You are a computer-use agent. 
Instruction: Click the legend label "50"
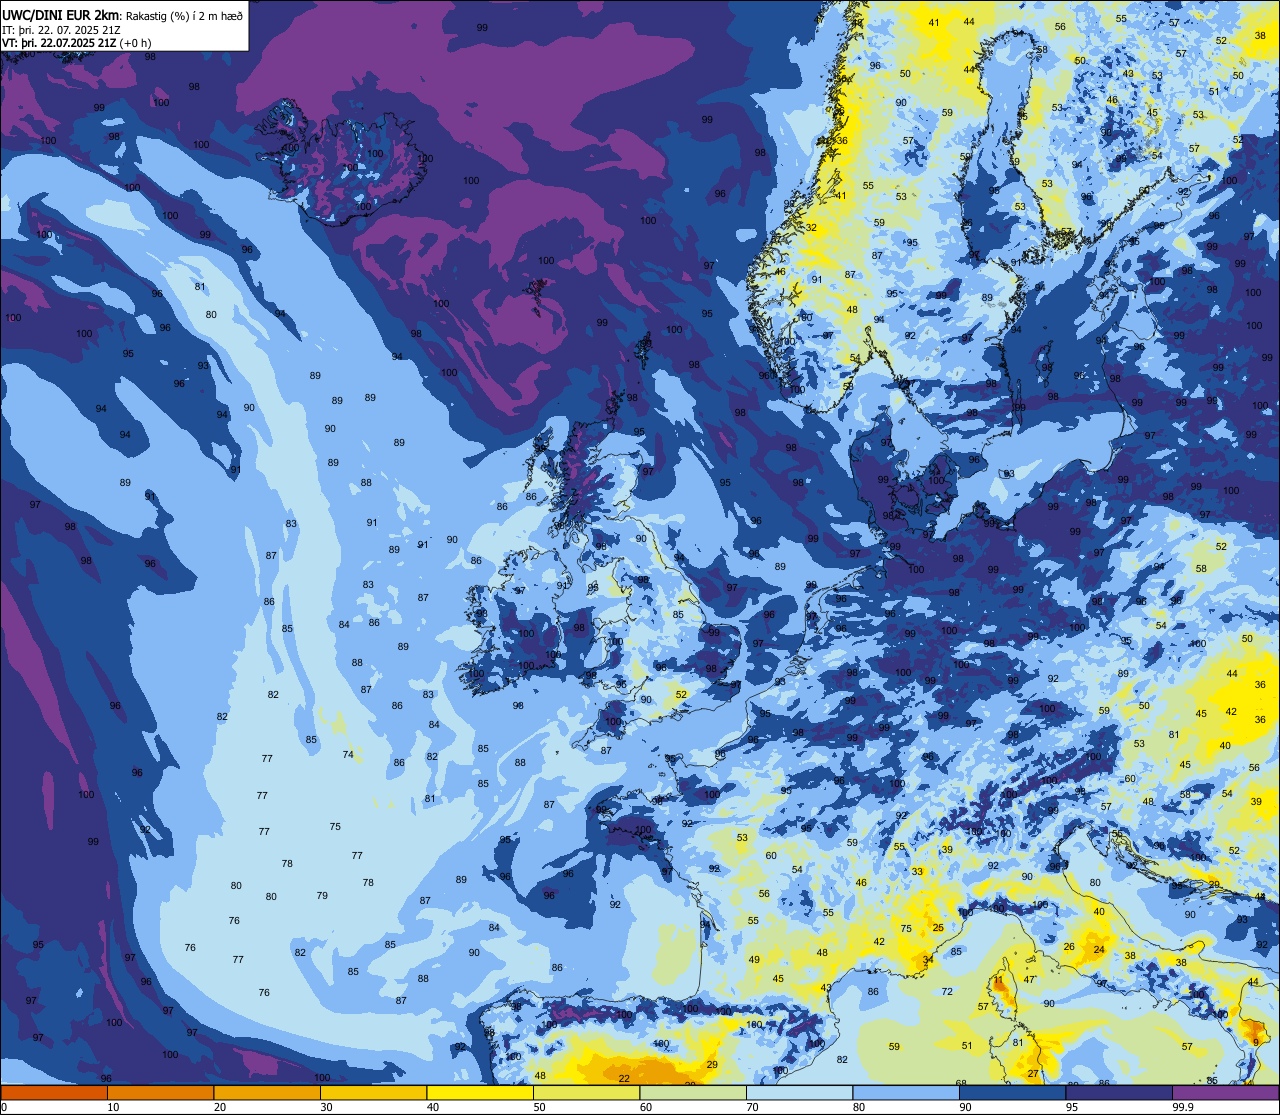[x=539, y=1107]
